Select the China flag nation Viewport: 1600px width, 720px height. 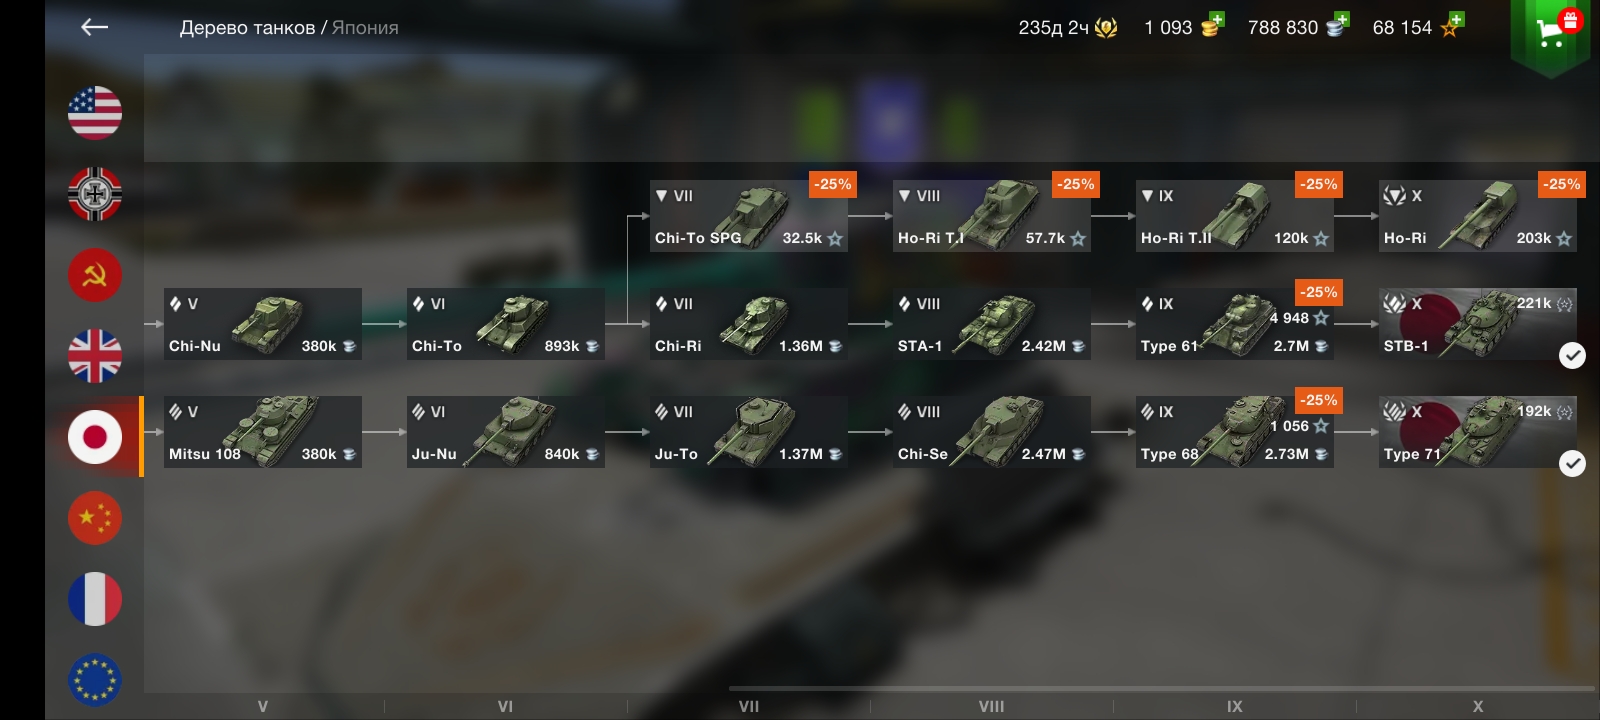[x=95, y=518]
